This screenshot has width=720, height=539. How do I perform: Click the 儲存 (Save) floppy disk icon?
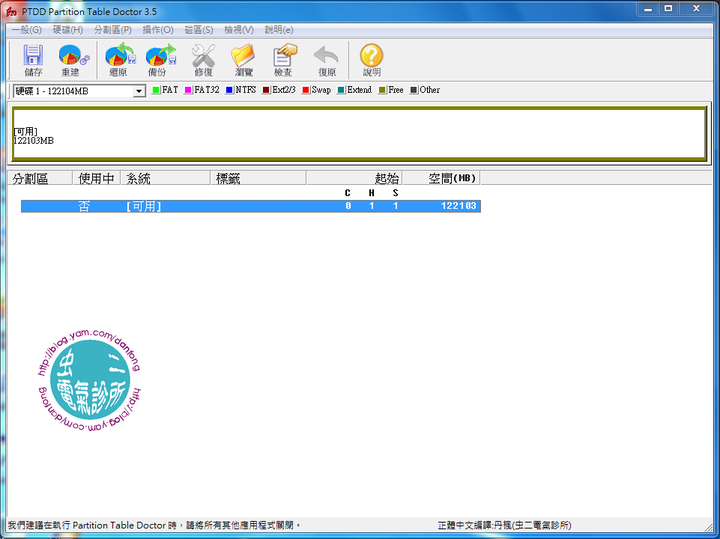pyautogui.click(x=33, y=60)
